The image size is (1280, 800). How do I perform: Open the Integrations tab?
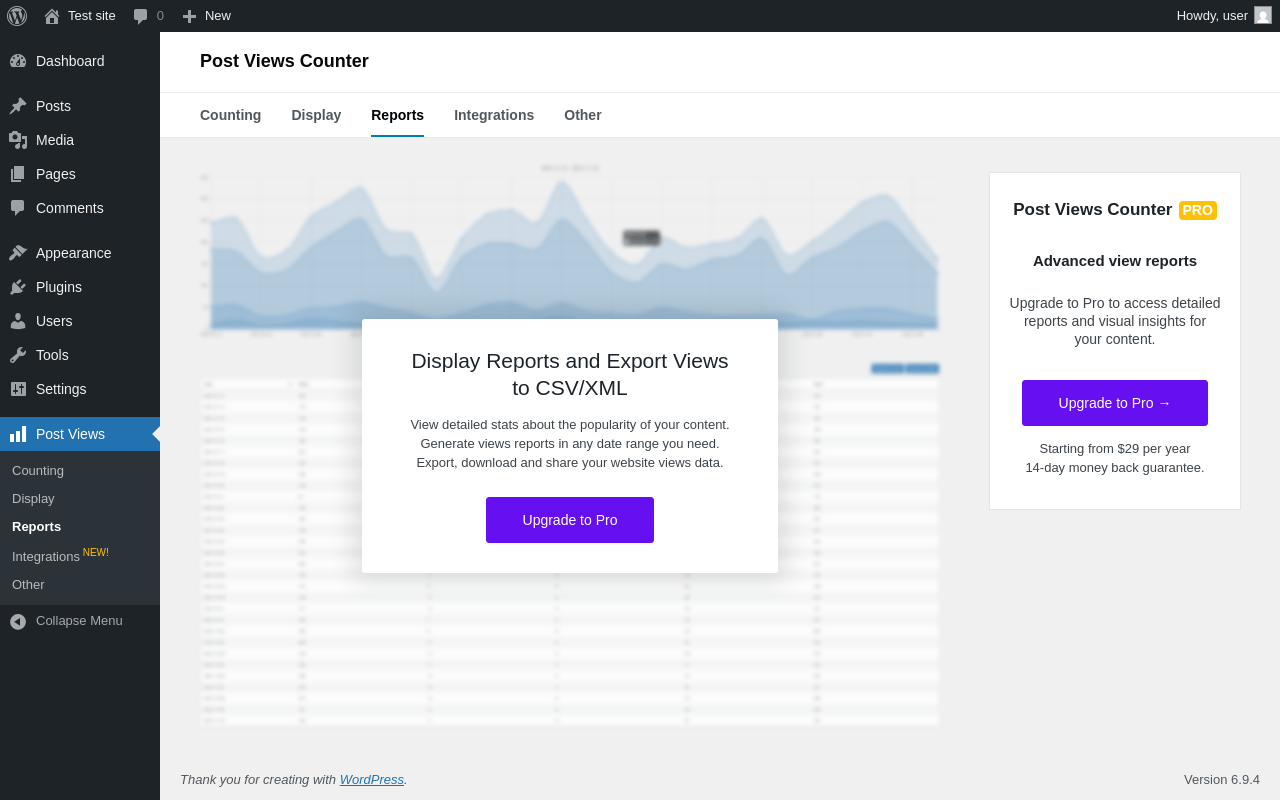pyautogui.click(x=494, y=115)
